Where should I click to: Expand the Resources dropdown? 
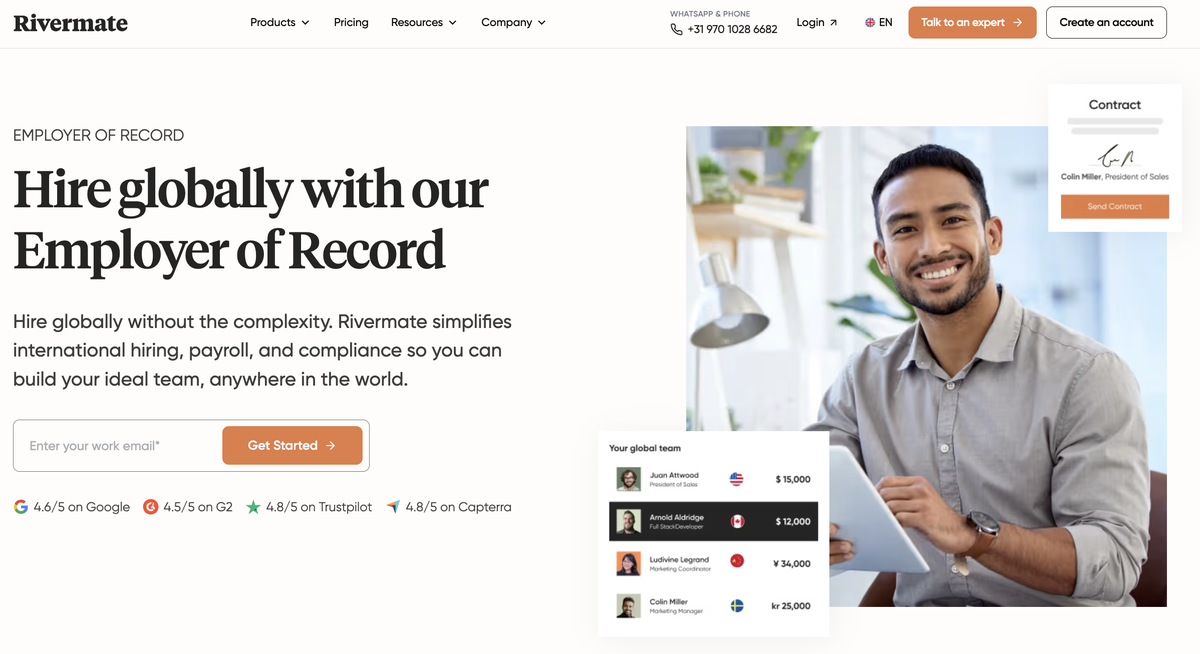424,22
